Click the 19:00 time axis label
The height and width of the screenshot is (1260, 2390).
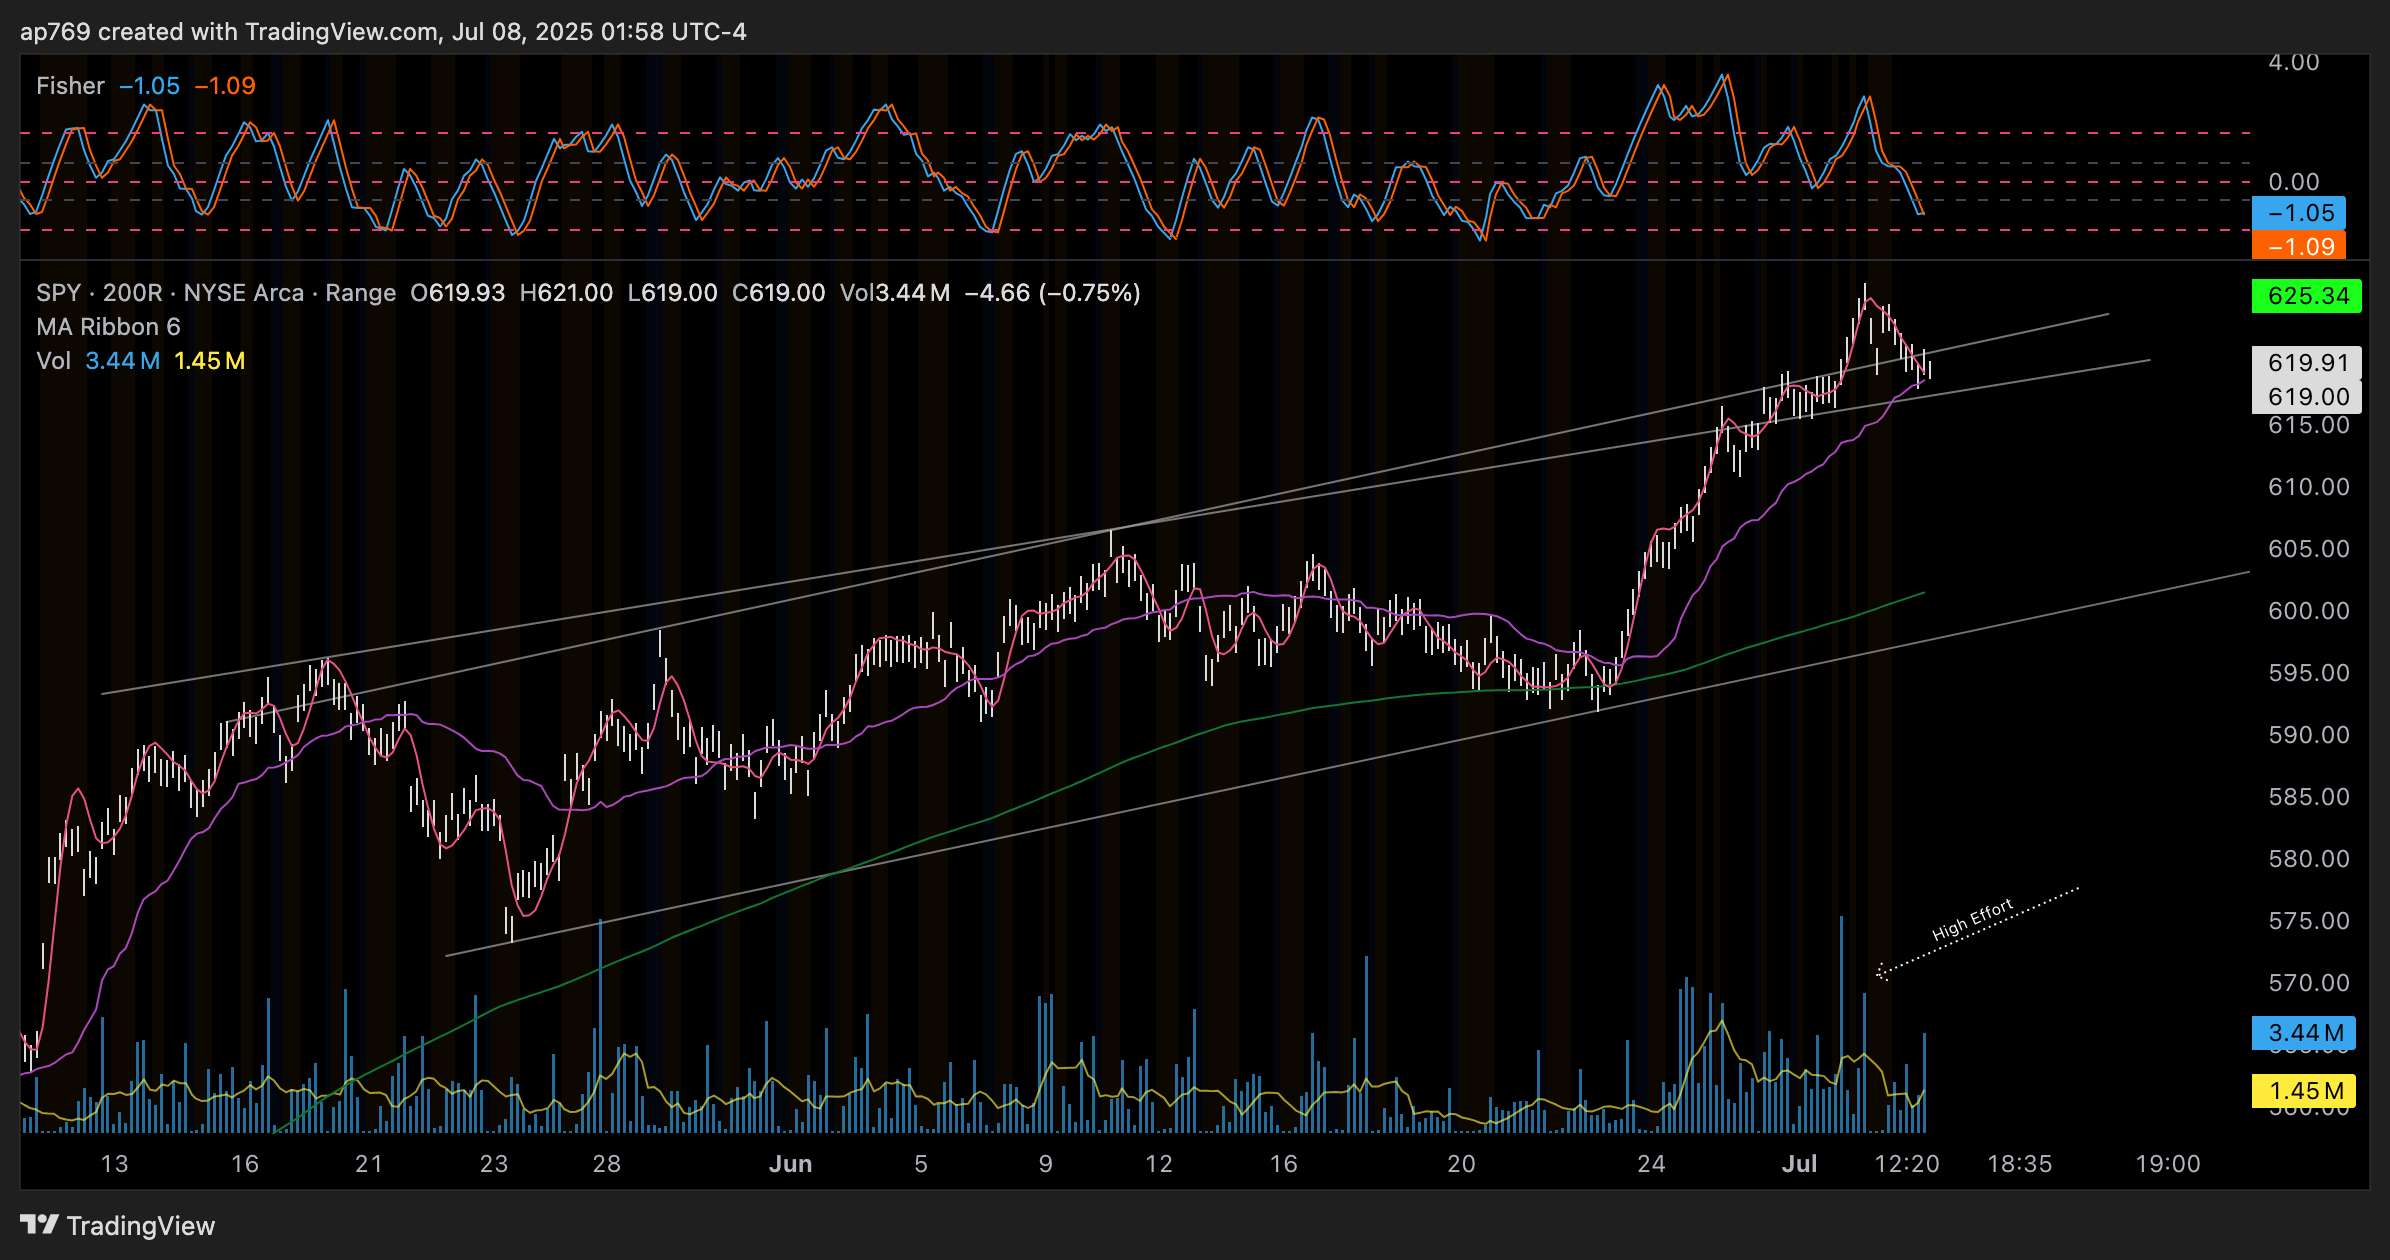[2168, 1164]
